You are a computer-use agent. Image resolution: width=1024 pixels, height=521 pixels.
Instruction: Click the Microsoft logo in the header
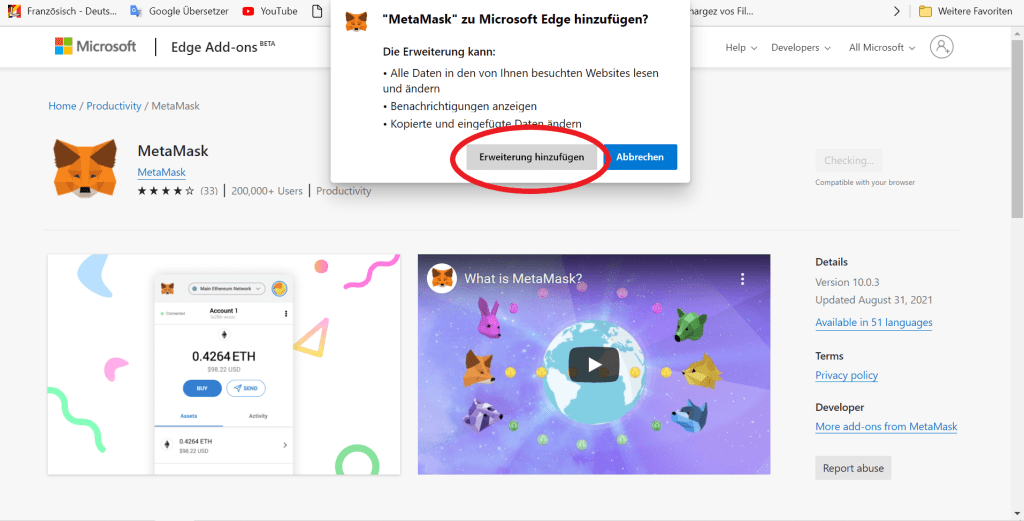coord(95,47)
